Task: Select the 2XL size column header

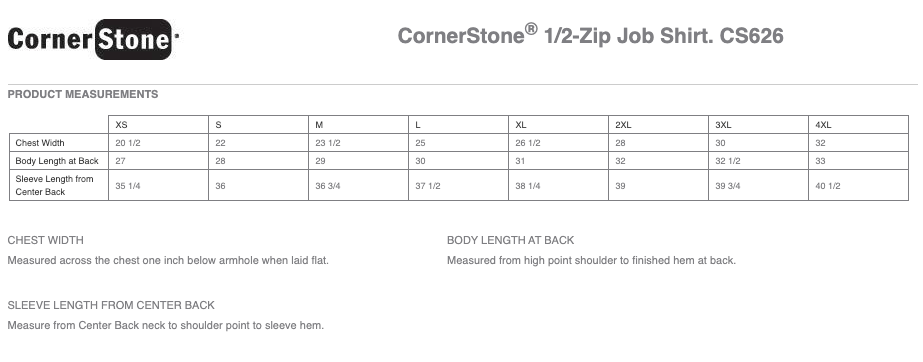Action: click(623, 125)
